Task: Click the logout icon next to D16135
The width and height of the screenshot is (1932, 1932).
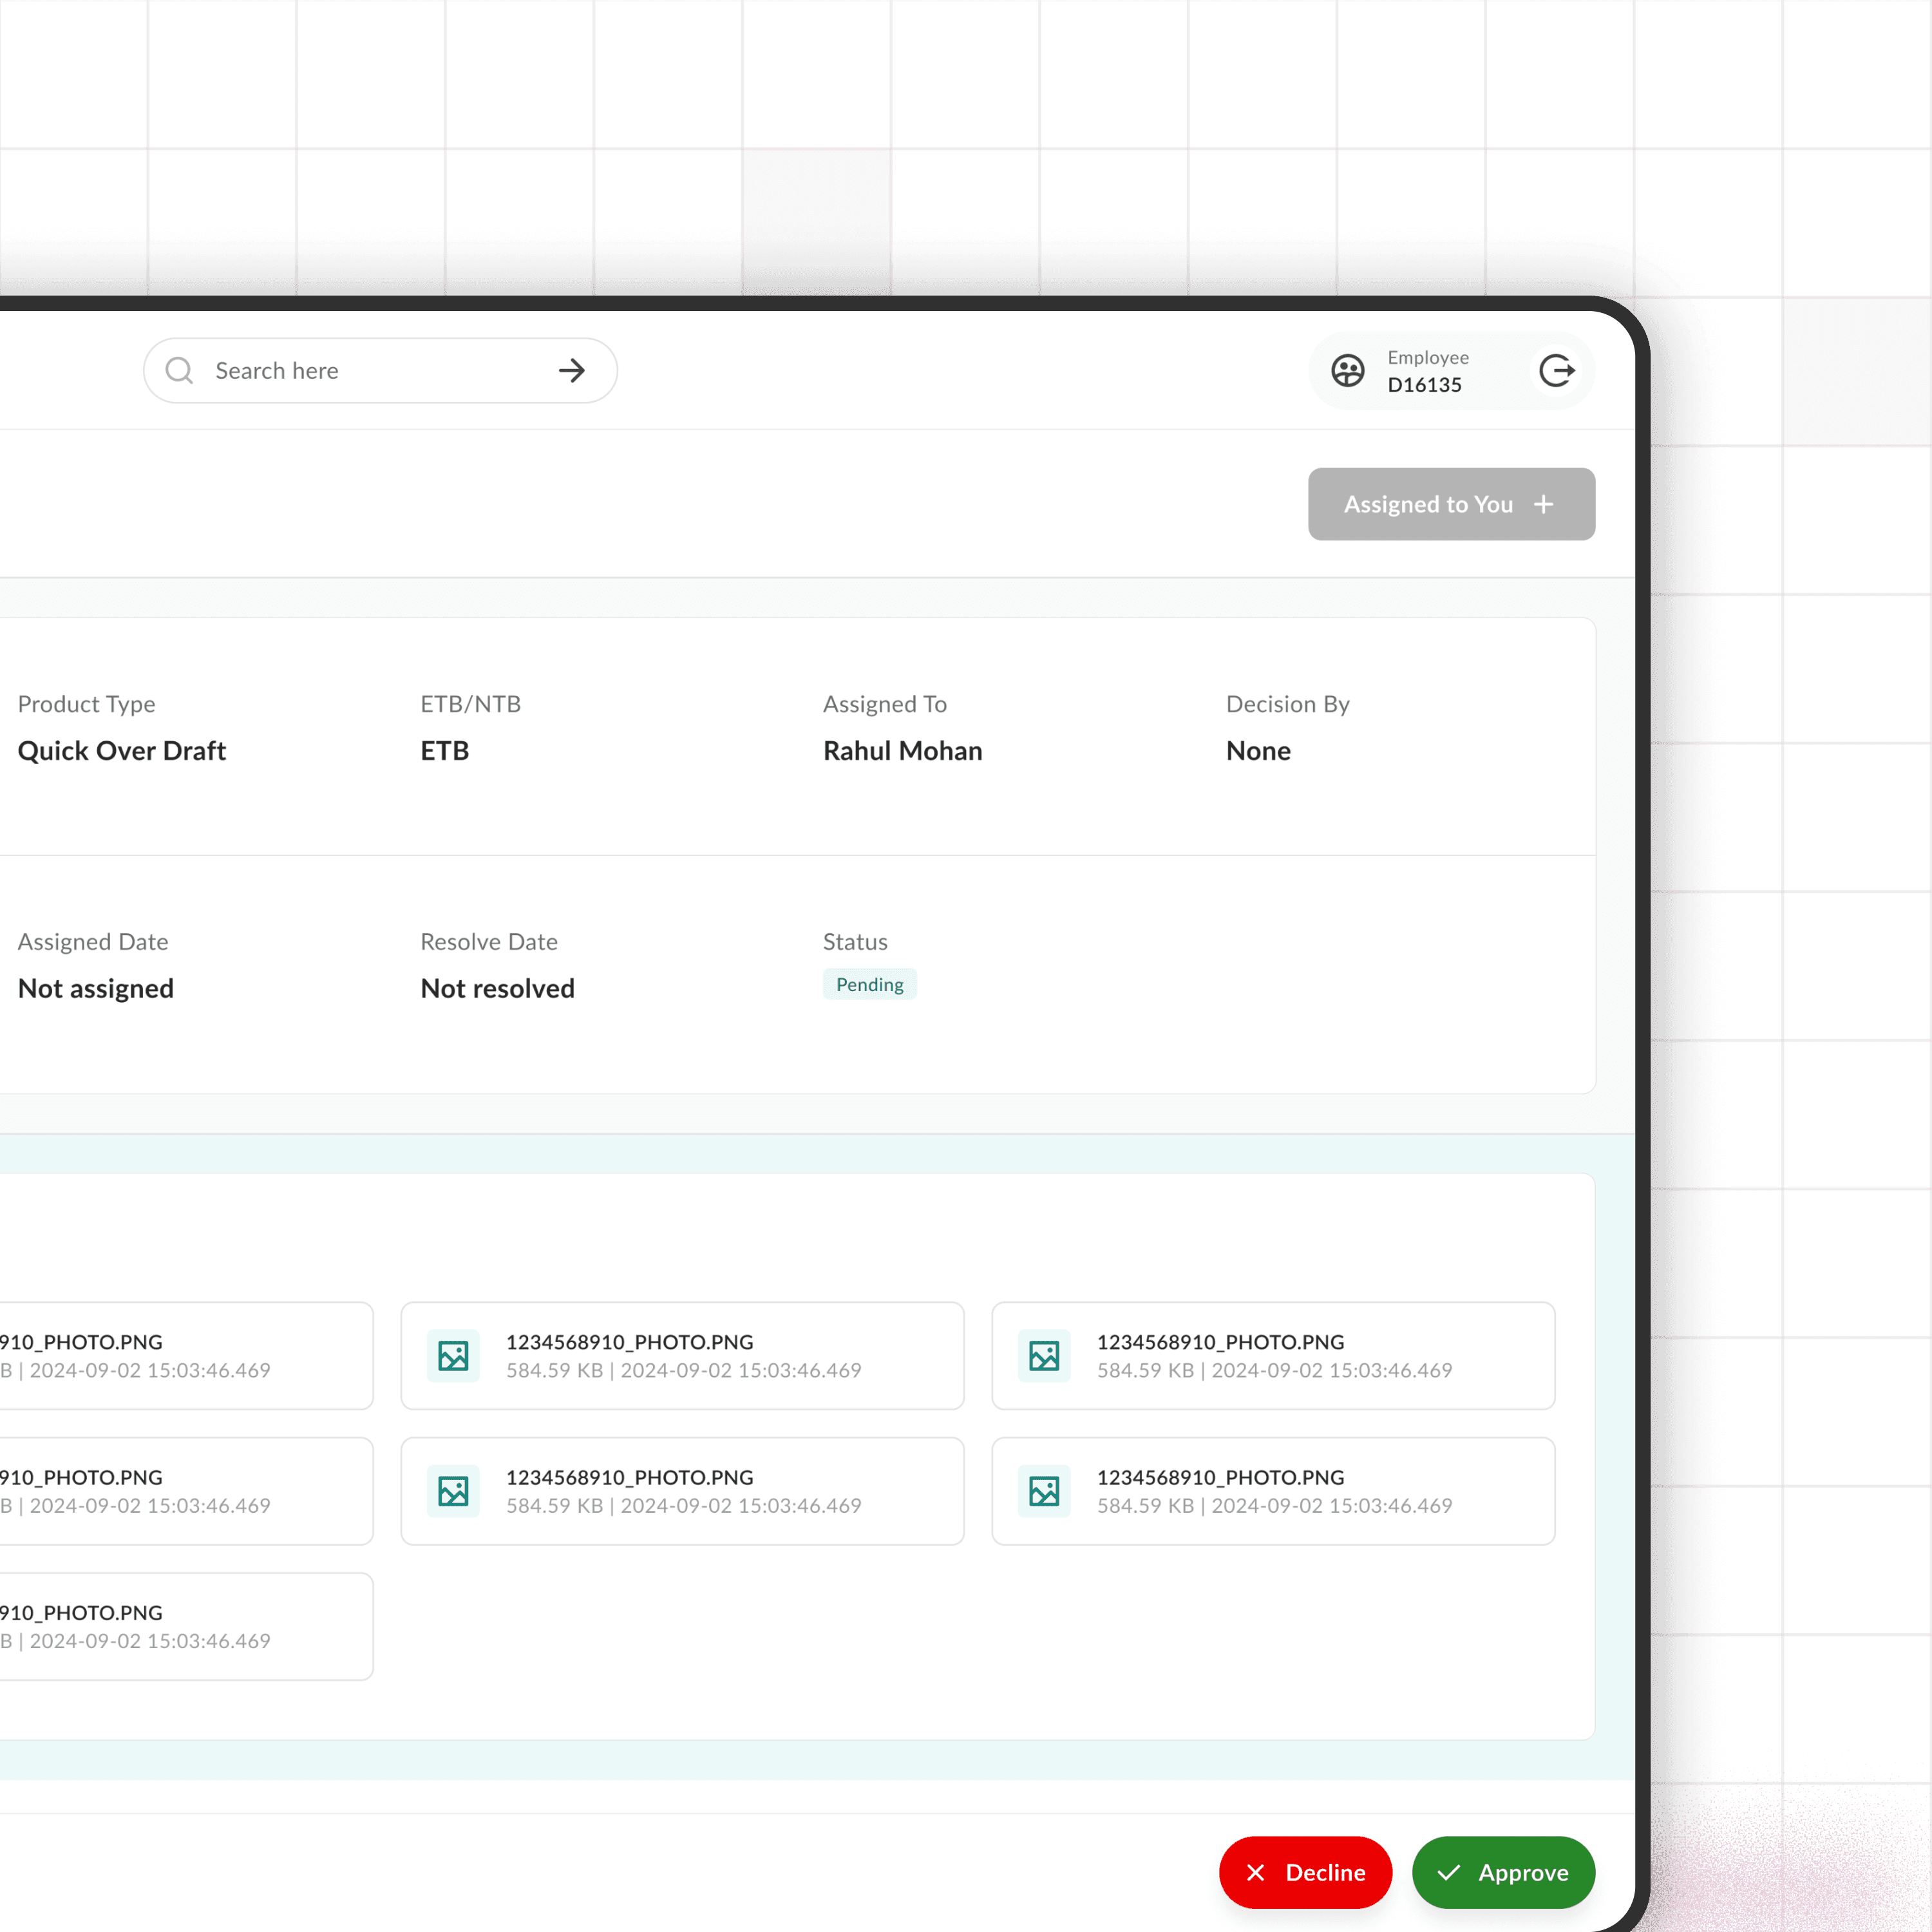Action: click(1556, 371)
